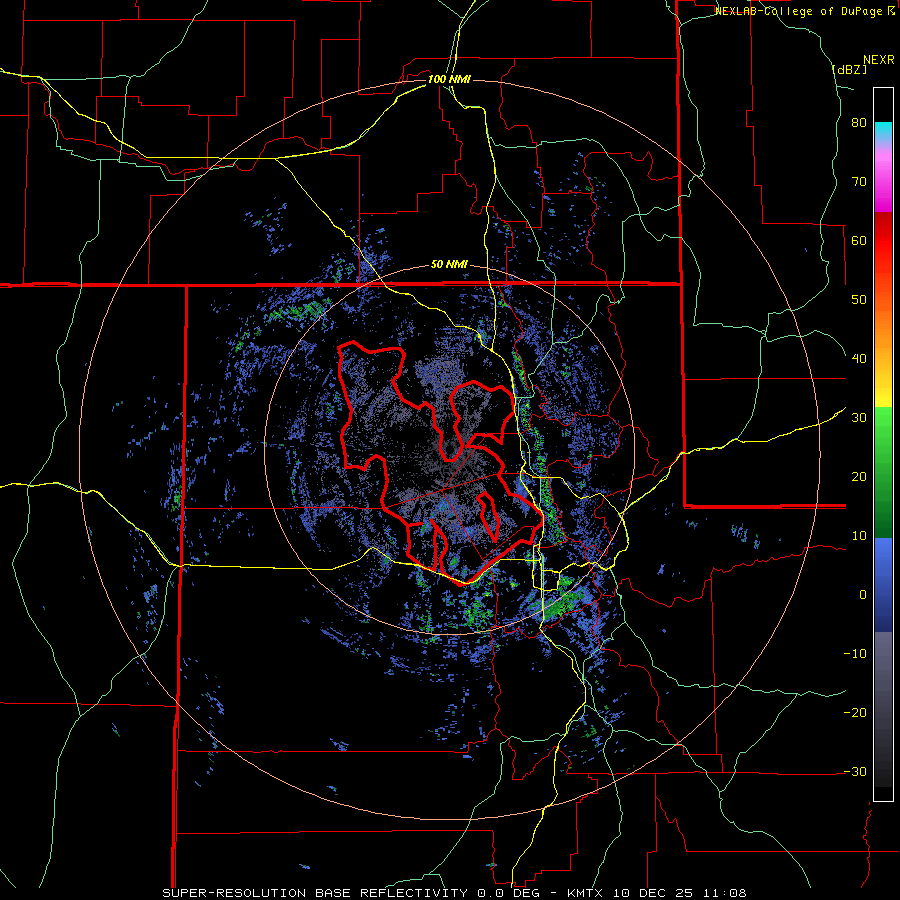This screenshot has height=900, width=900.
Task: Click the -10 value on the dBZ scale
Action: click(855, 653)
